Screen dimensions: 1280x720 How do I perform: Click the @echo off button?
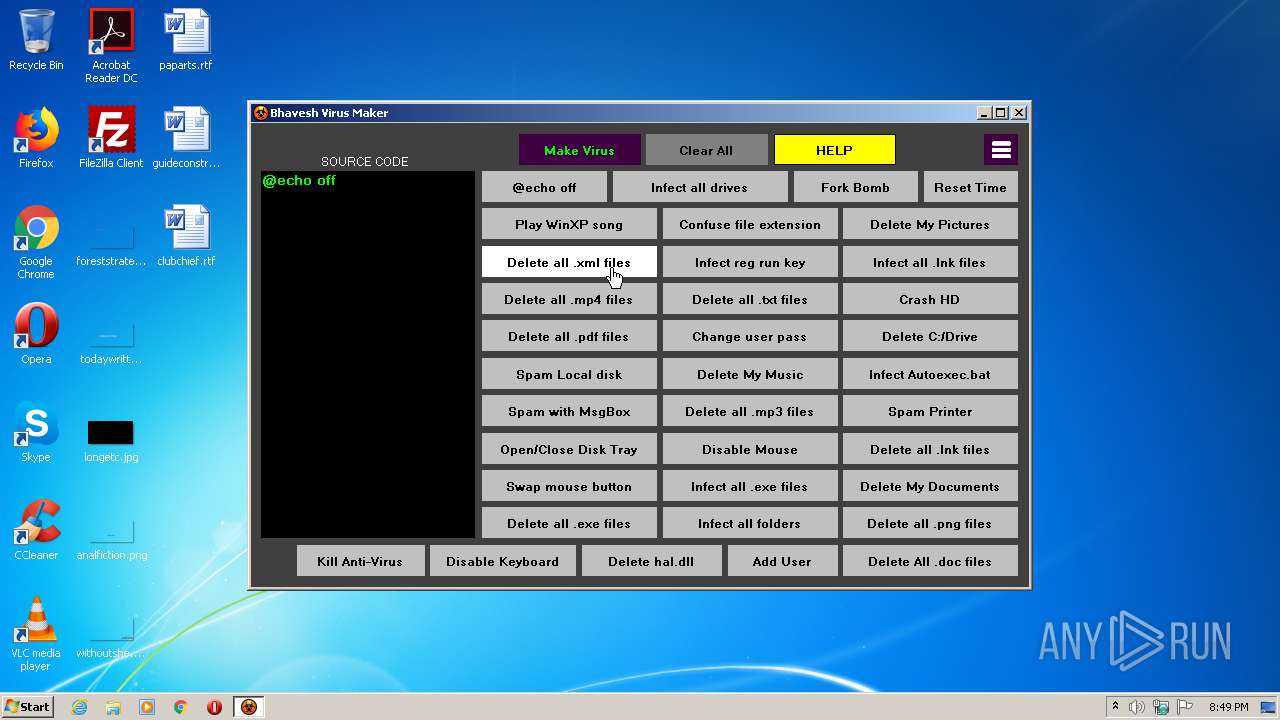pos(544,187)
